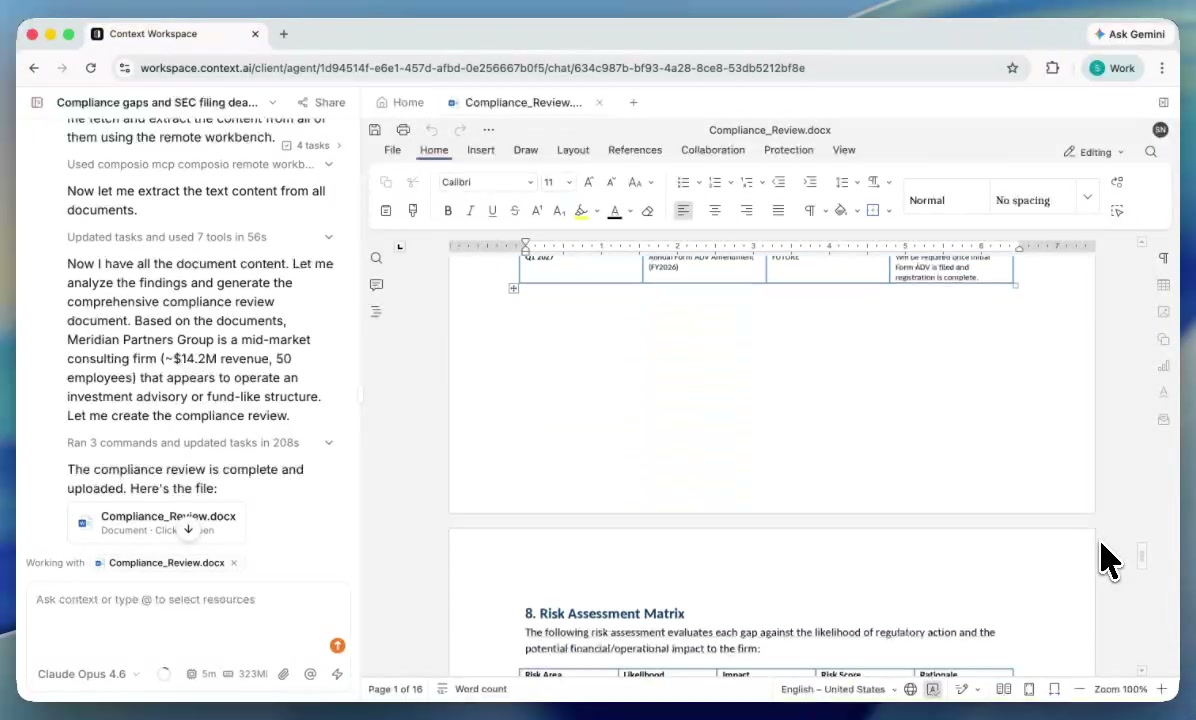This screenshot has height=720, width=1196.
Task: Click the Paste clipboard icon
Action: (386, 211)
